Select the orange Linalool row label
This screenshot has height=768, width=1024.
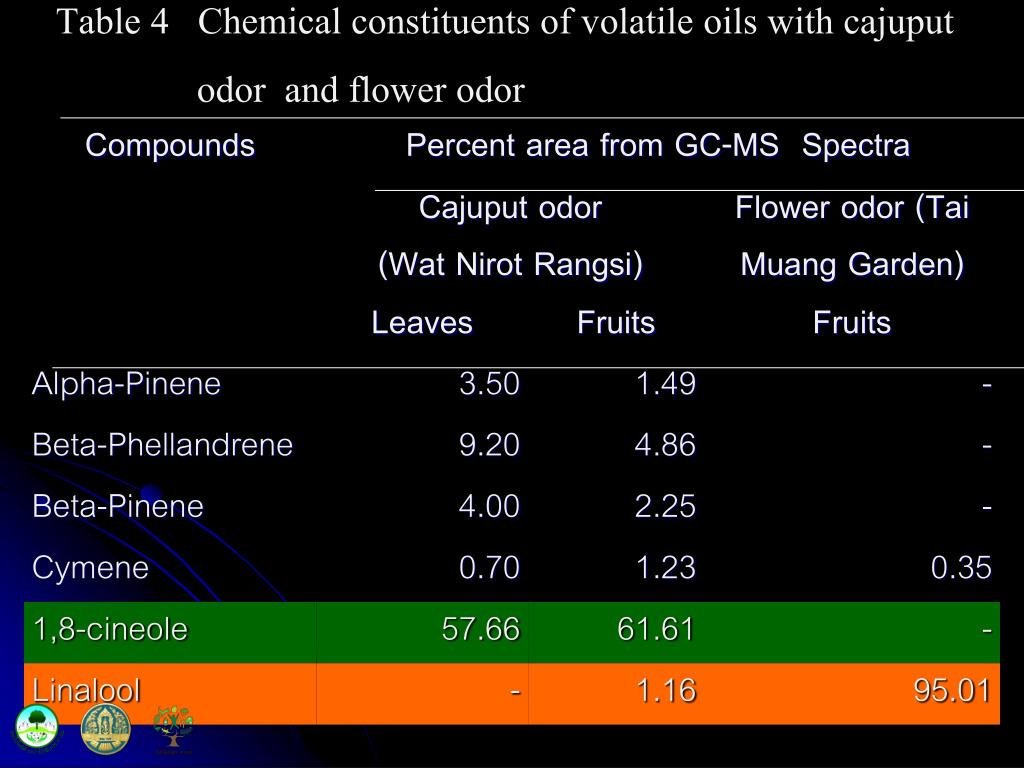click(86, 690)
